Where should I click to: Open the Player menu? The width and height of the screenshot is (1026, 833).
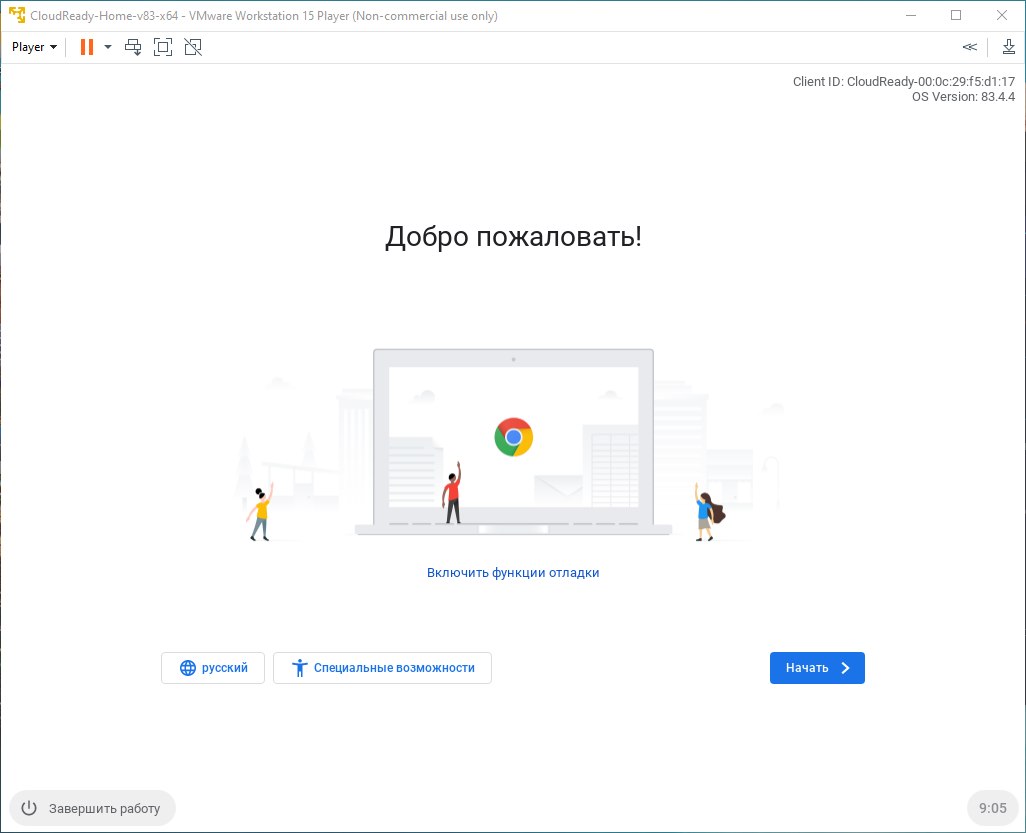tap(34, 47)
